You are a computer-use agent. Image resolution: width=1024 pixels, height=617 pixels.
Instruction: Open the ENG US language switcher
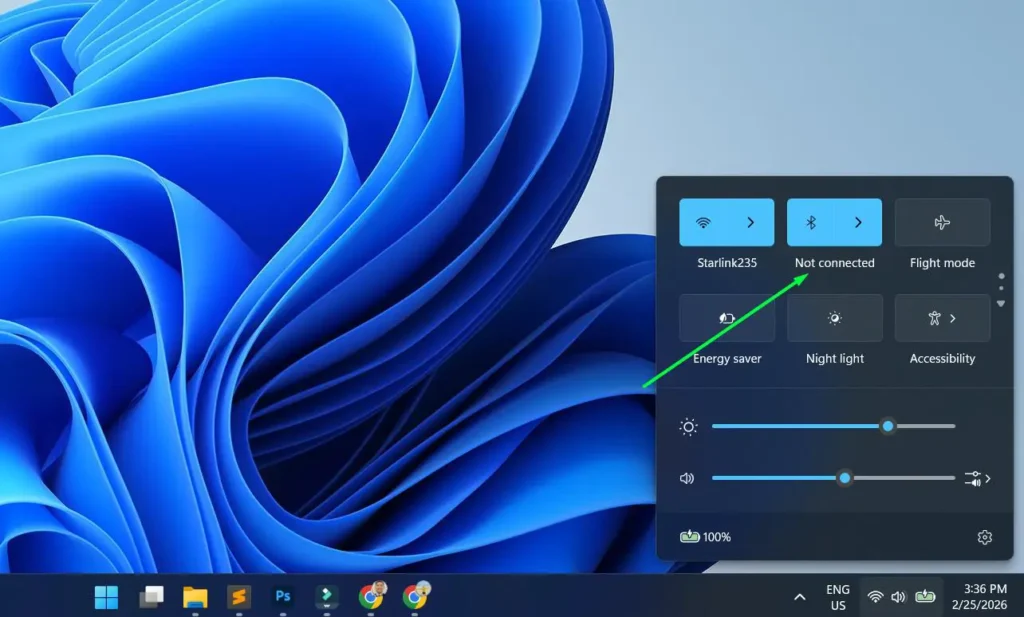tap(837, 596)
